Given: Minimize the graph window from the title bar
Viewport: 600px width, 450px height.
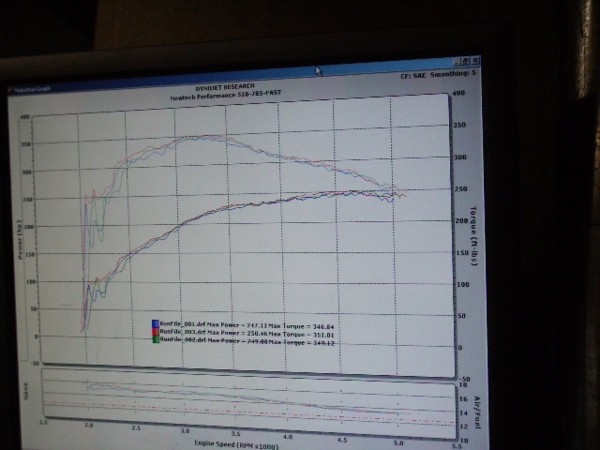Looking at the screenshot, I should pyautogui.click(x=457, y=62).
